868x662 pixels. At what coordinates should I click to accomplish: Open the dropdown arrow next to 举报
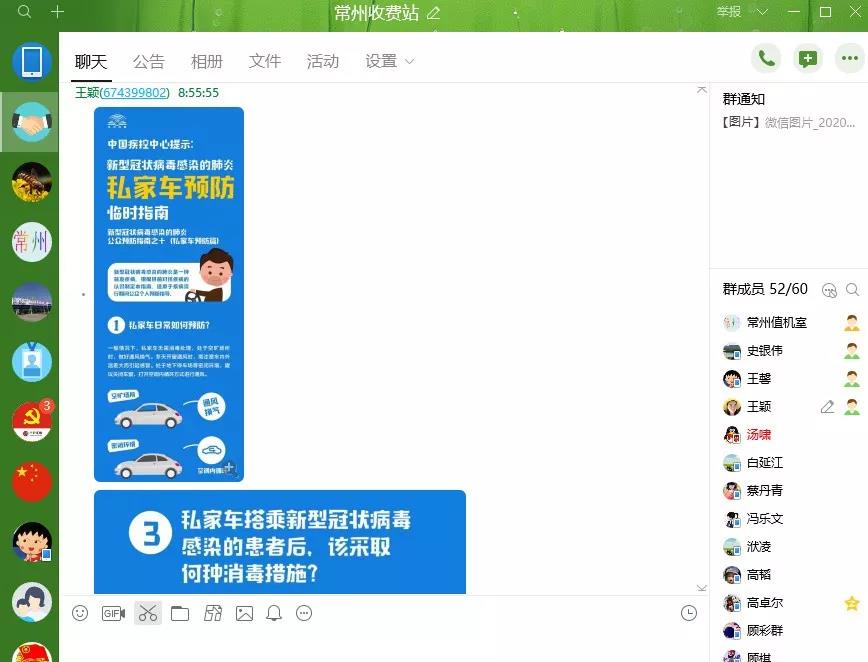[762, 12]
